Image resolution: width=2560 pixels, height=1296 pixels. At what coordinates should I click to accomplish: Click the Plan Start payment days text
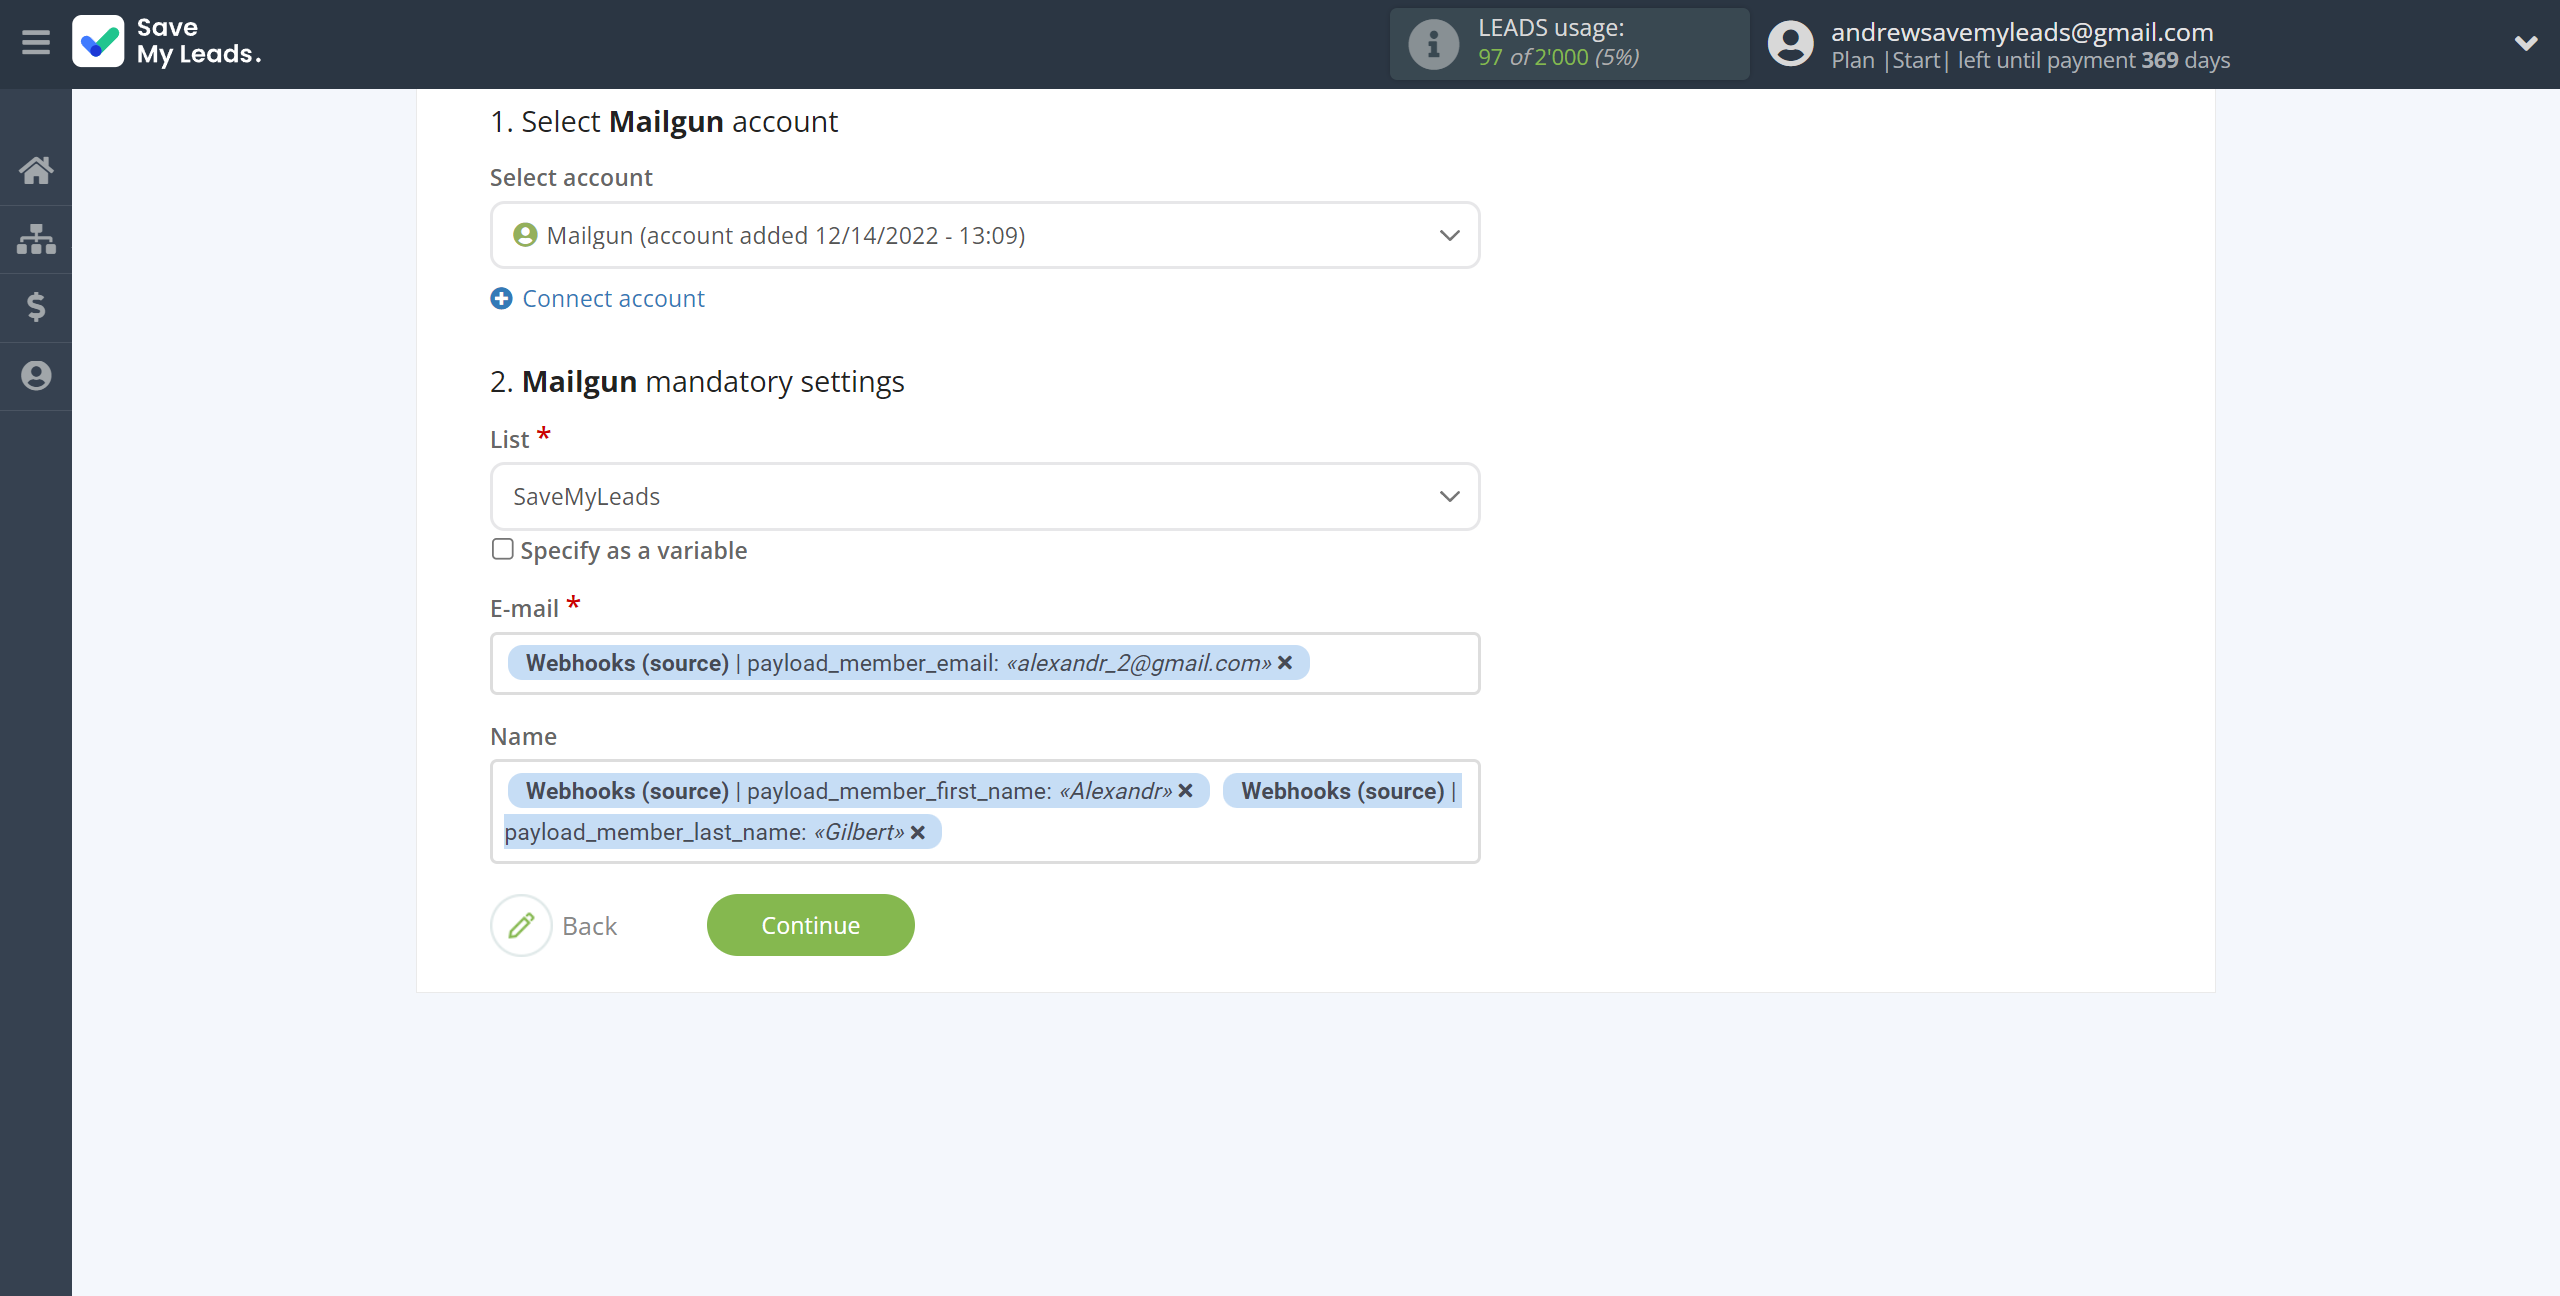click(x=2030, y=61)
